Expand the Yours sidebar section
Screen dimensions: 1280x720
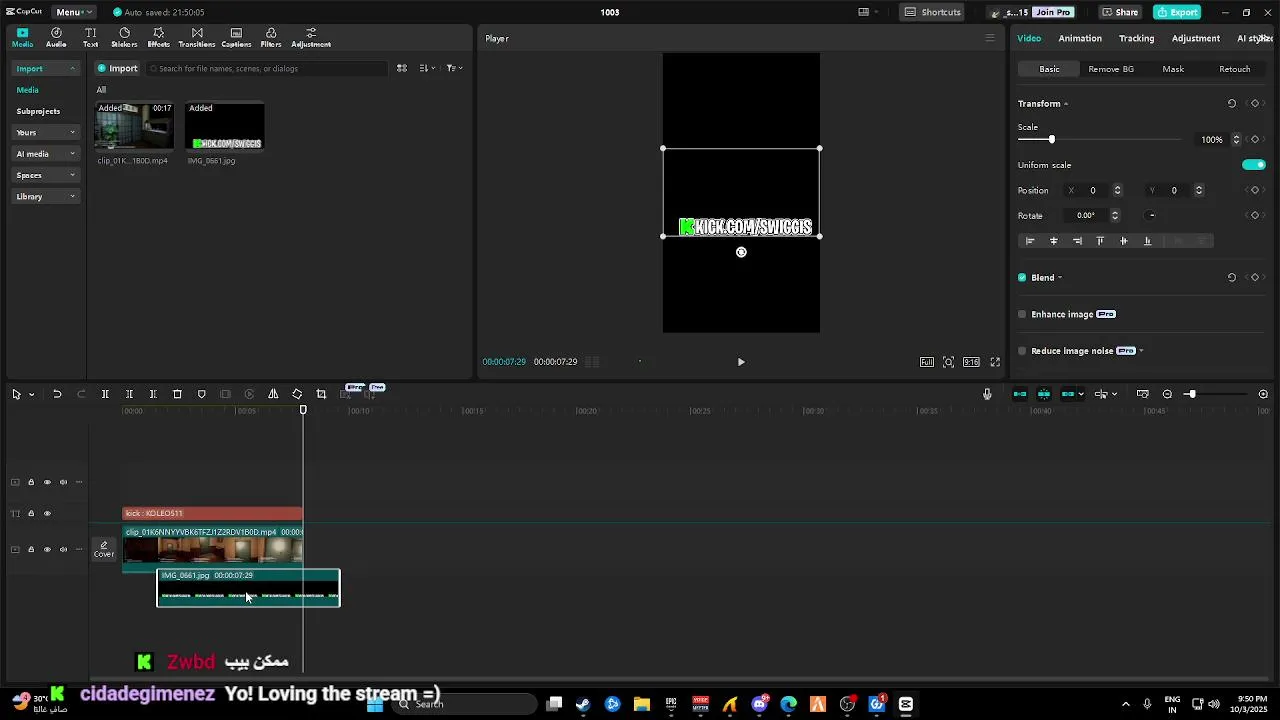point(46,133)
